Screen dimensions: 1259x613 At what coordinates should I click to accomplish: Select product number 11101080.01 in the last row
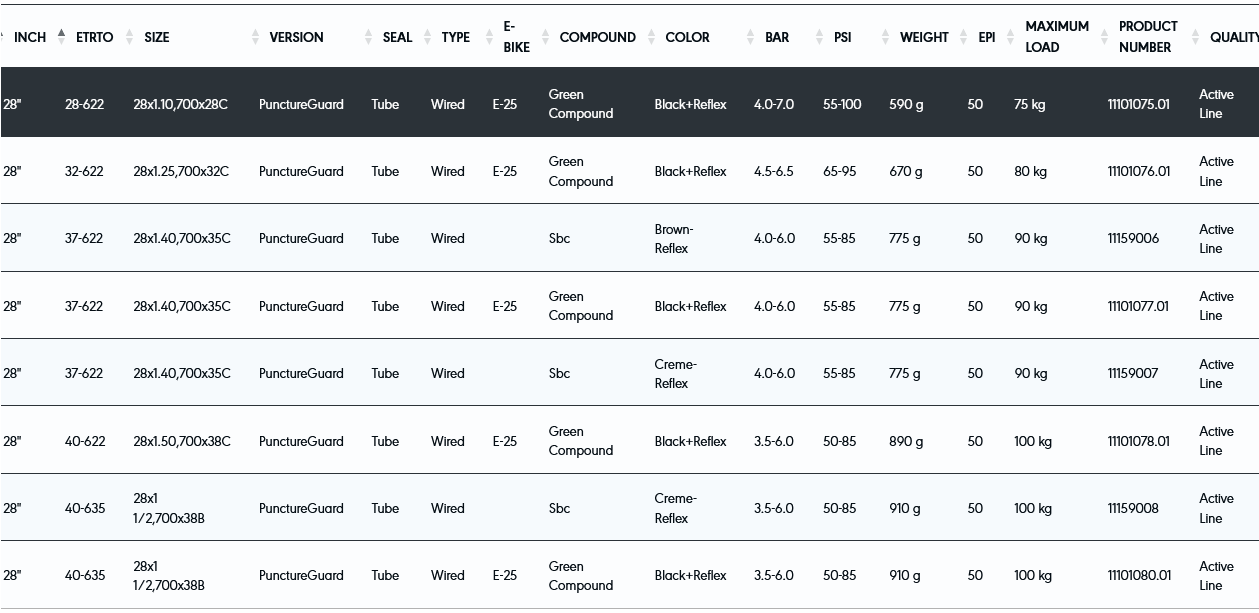pyautogui.click(x=1138, y=576)
